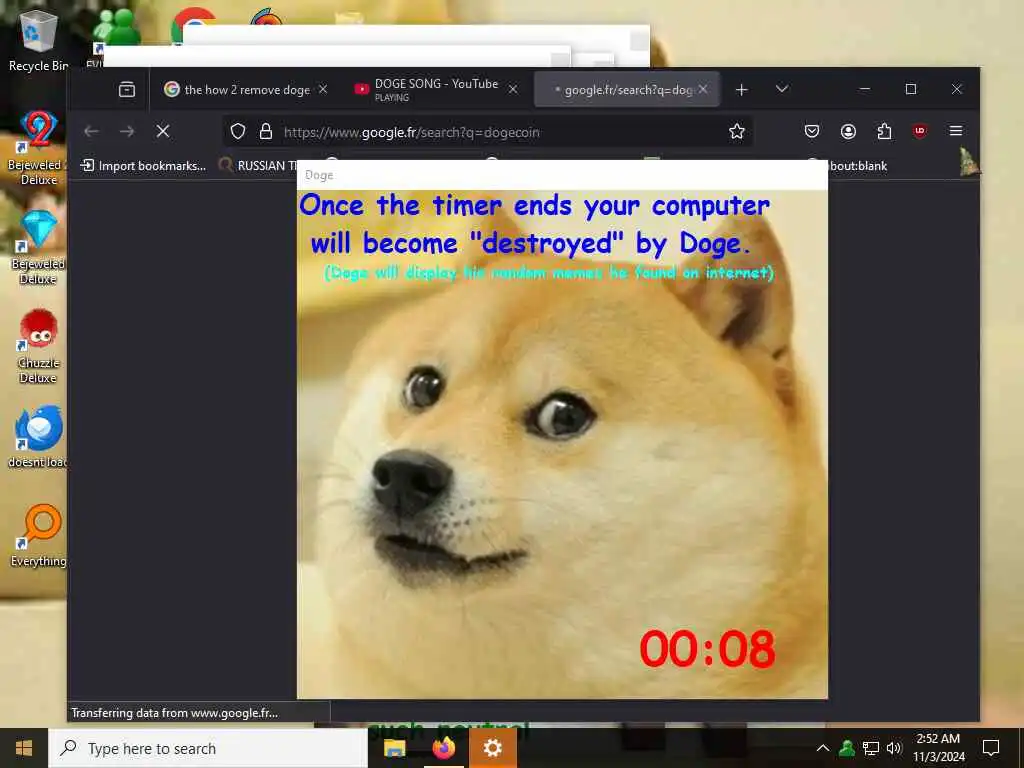Viewport: 1024px width, 768px height.
Task: Close 'the how 2 remove doge' tab
Action: [x=323, y=89]
